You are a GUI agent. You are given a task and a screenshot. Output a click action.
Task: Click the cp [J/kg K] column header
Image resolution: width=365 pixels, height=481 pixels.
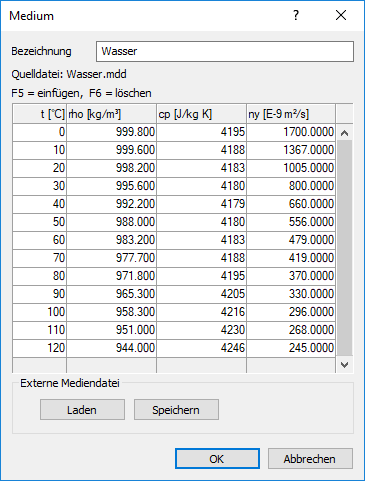(x=202, y=114)
